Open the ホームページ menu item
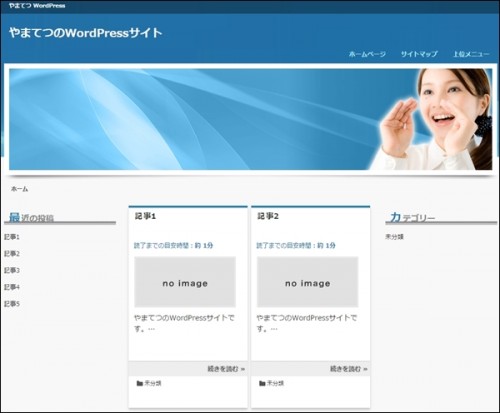Image resolution: width=500 pixels, height=413 pixels. (367, 54)
